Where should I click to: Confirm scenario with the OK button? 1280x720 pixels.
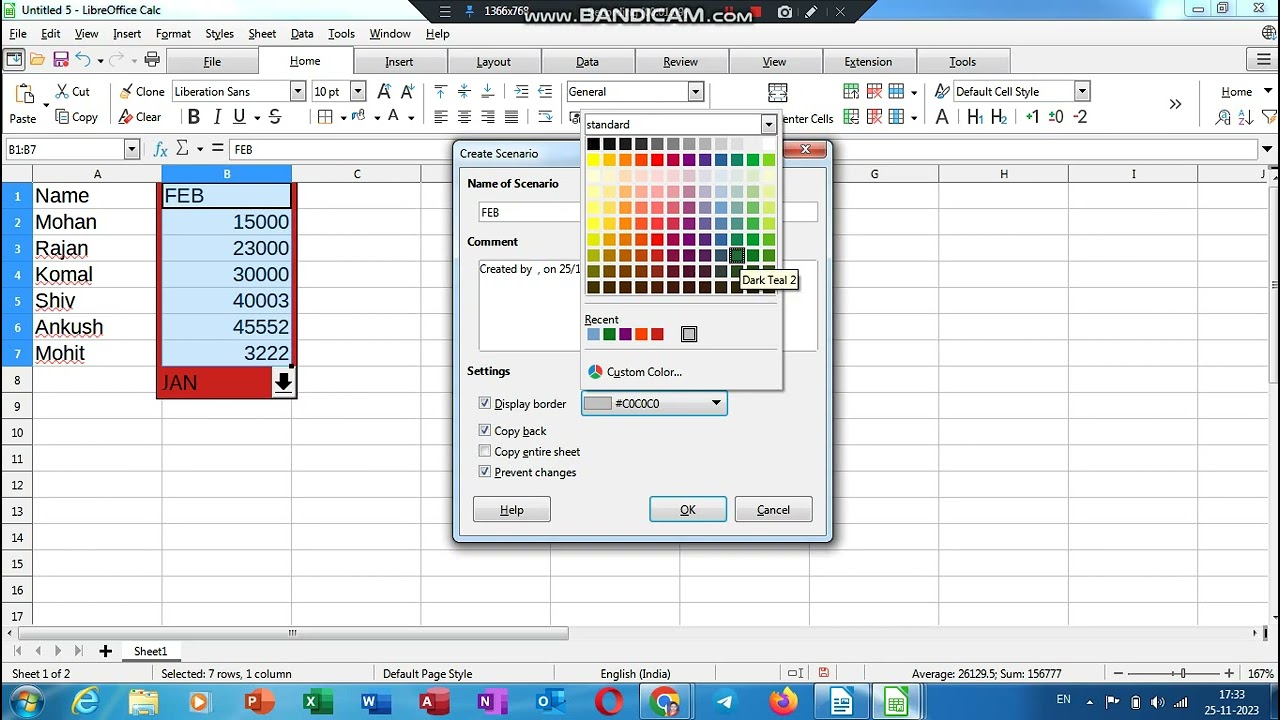point(688,509)
